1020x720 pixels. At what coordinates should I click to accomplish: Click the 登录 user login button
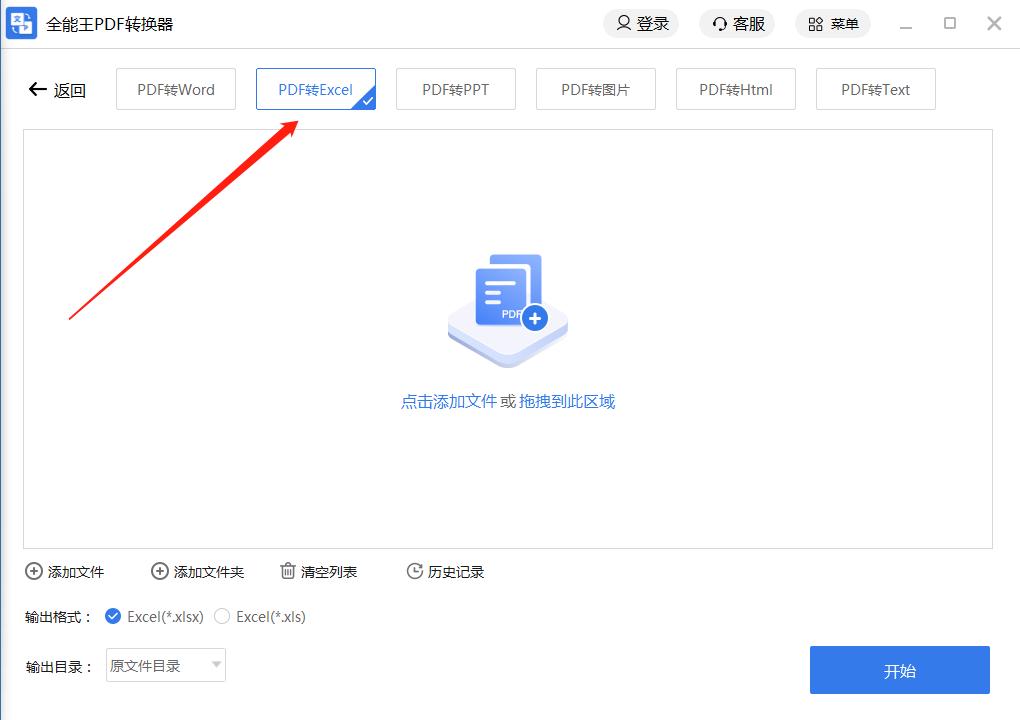(x=641, y=23)
